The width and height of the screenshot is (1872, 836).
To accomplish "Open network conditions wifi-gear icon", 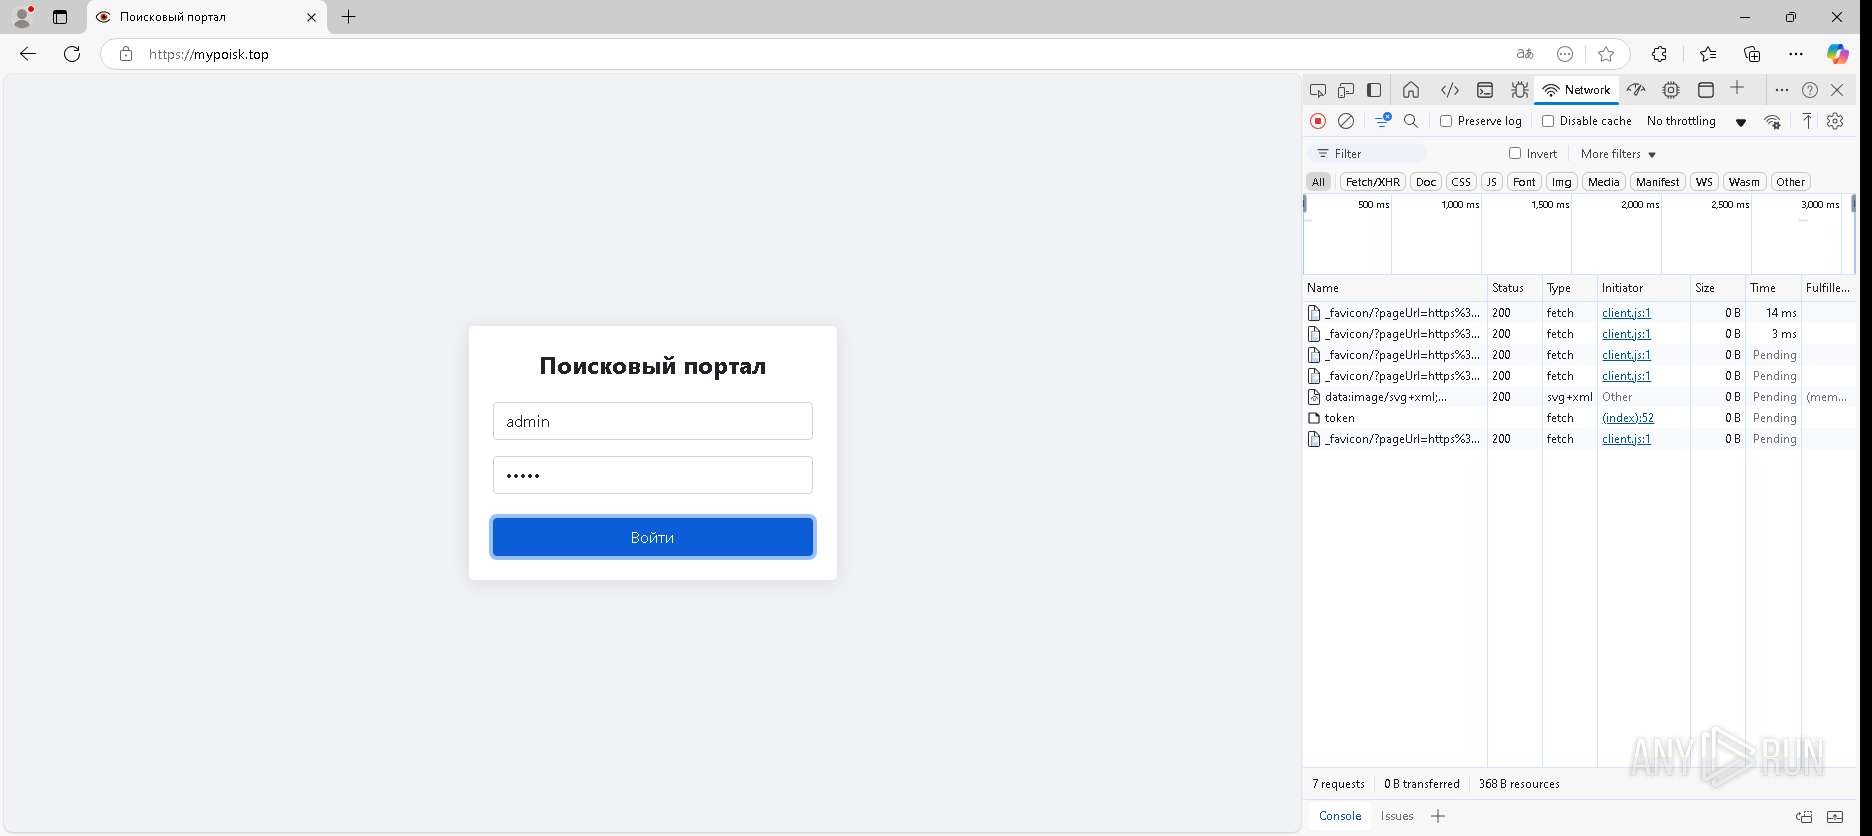I will [1773, 121].
